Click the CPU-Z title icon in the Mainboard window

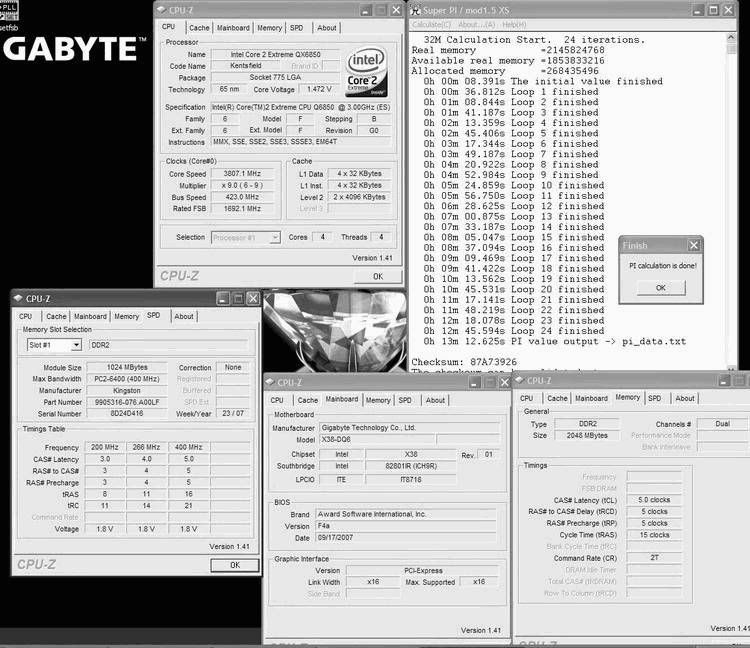point(270,382)
